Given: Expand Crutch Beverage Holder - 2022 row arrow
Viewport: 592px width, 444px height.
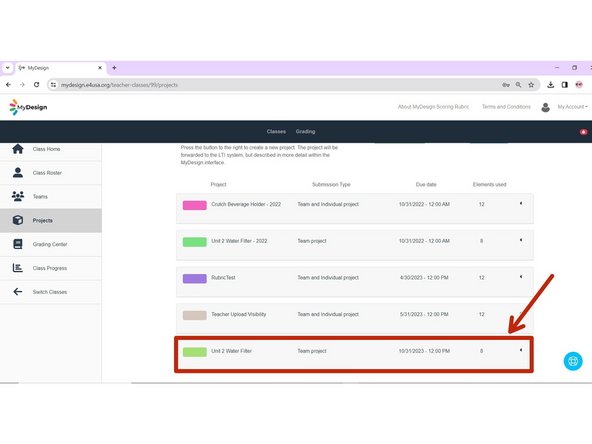Looking at the screenshot, I should [521, 204].
